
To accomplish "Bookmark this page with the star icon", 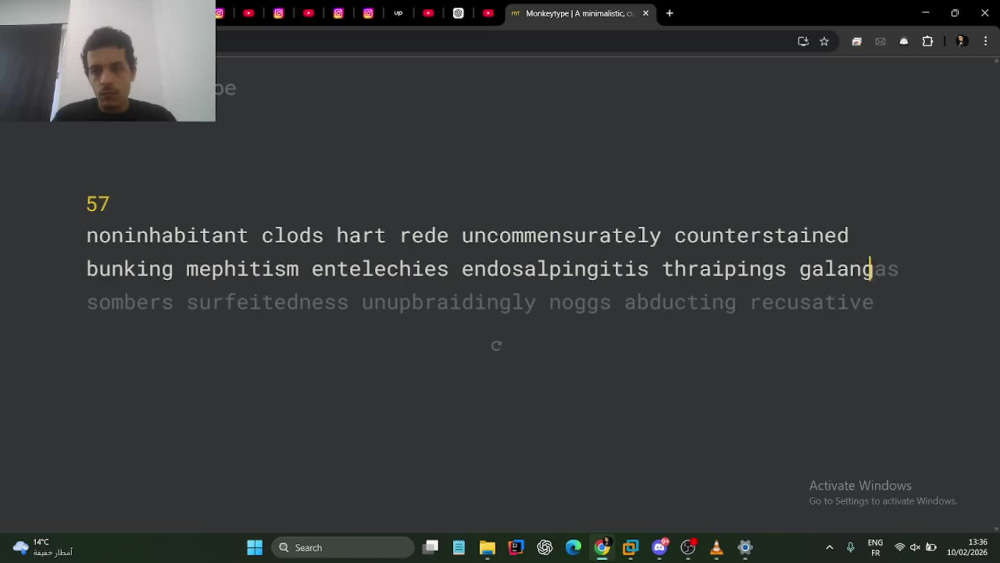I will tap(824, 41).
